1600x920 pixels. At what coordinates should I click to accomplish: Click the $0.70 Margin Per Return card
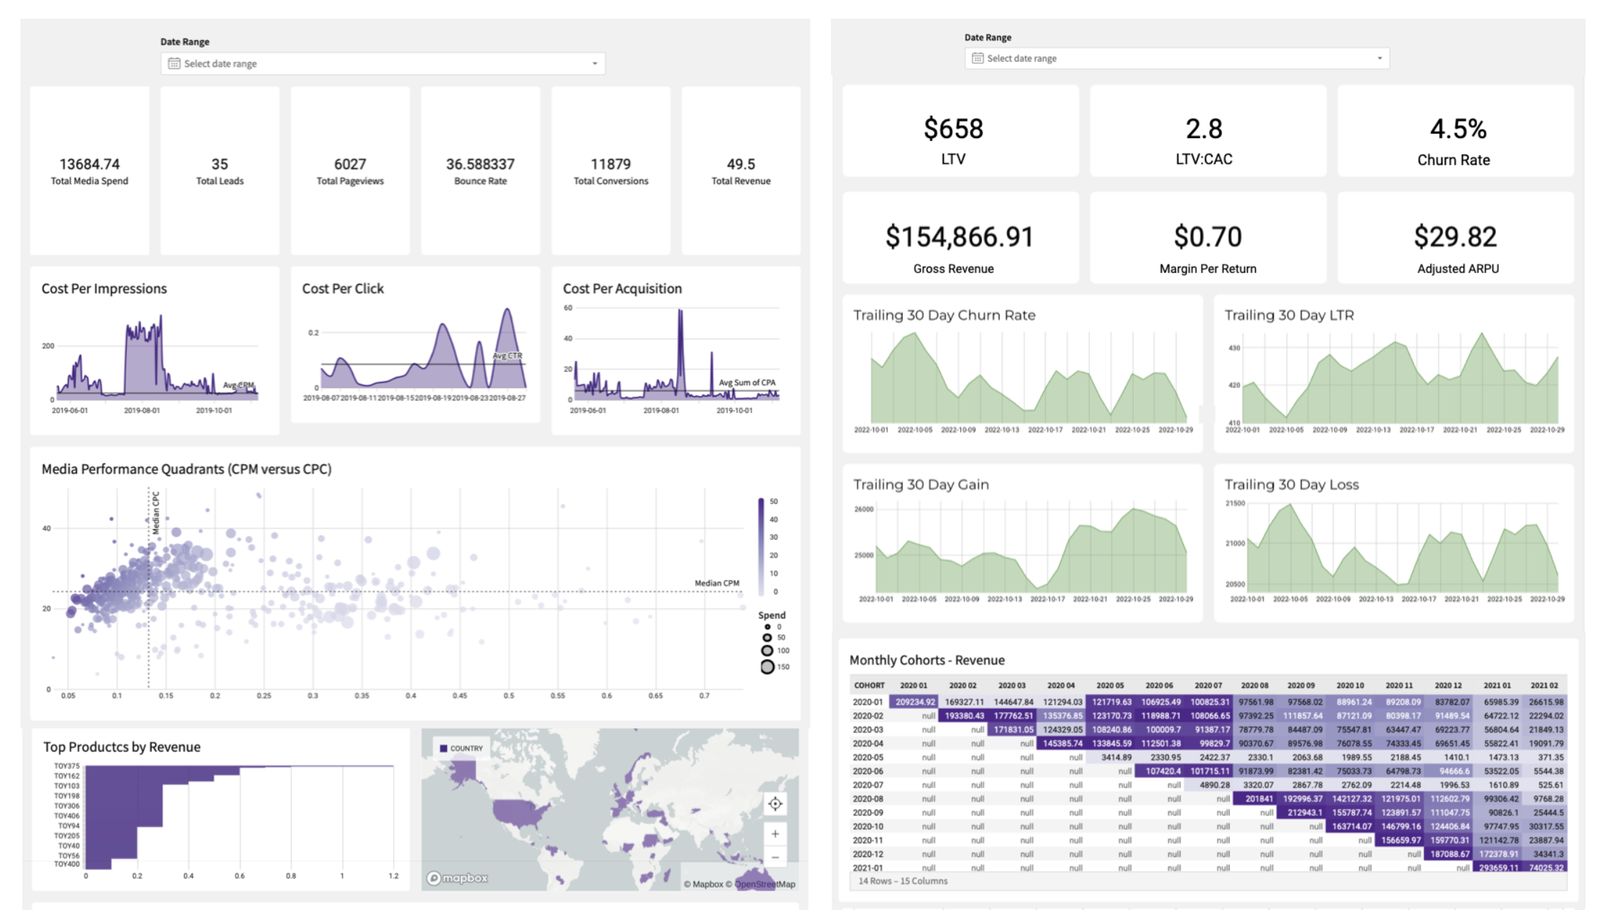tap(1208, 238)
